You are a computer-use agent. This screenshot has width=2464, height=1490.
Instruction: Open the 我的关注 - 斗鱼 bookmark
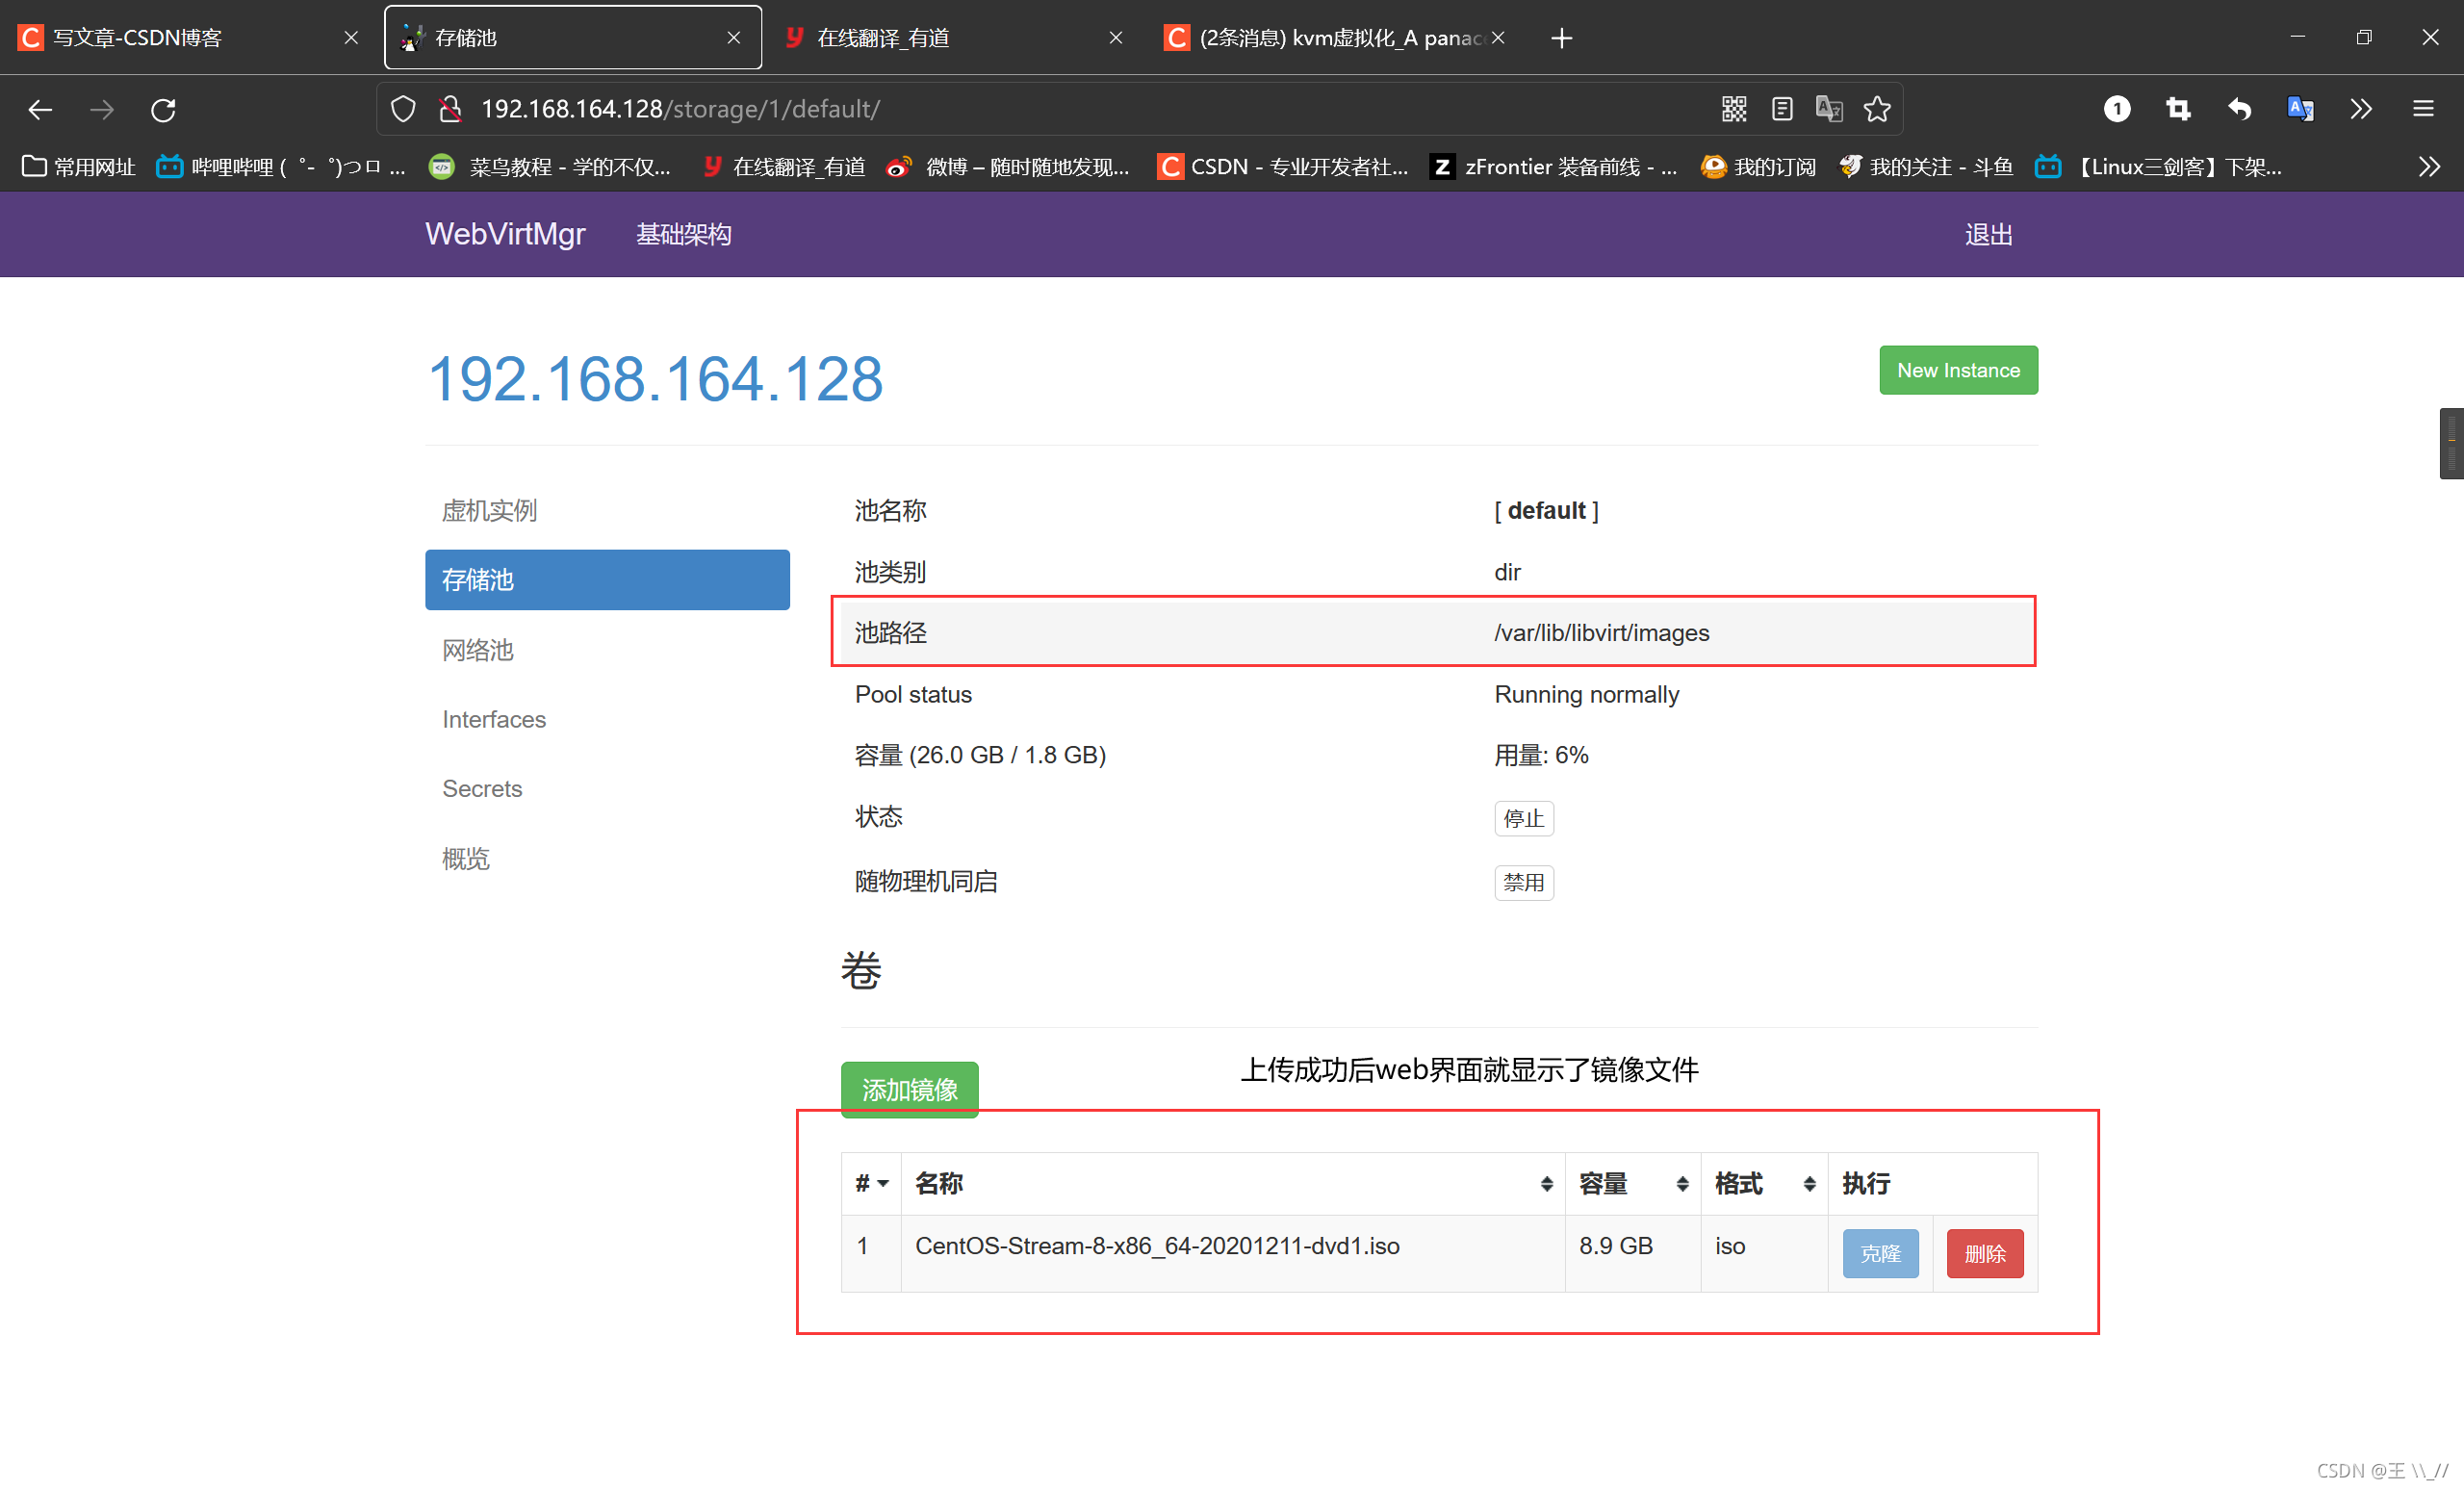point(1926,166)
